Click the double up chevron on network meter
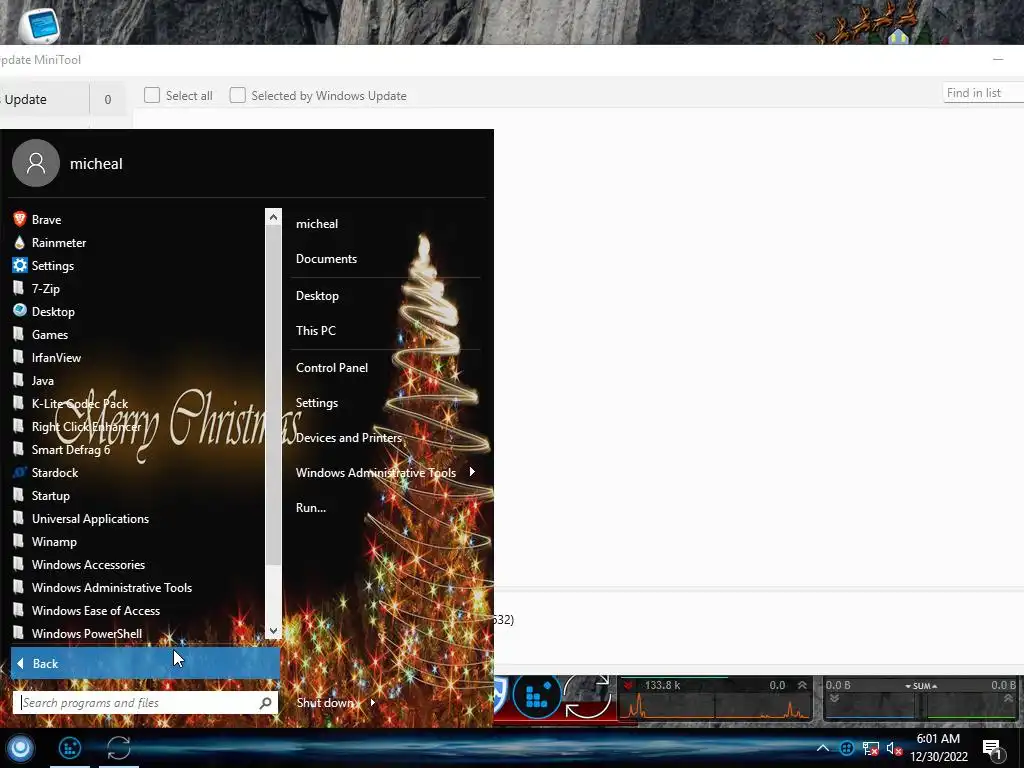 point(802,685)
